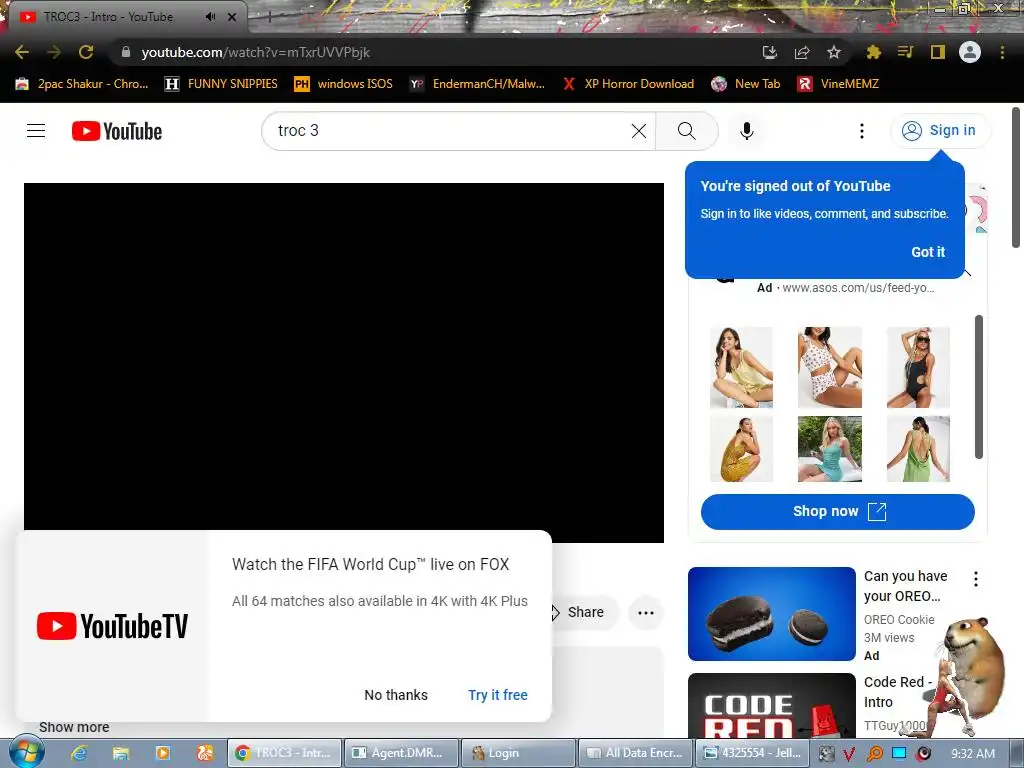
Task: Open more actions ellipsis under video
Action: [645, 613]
